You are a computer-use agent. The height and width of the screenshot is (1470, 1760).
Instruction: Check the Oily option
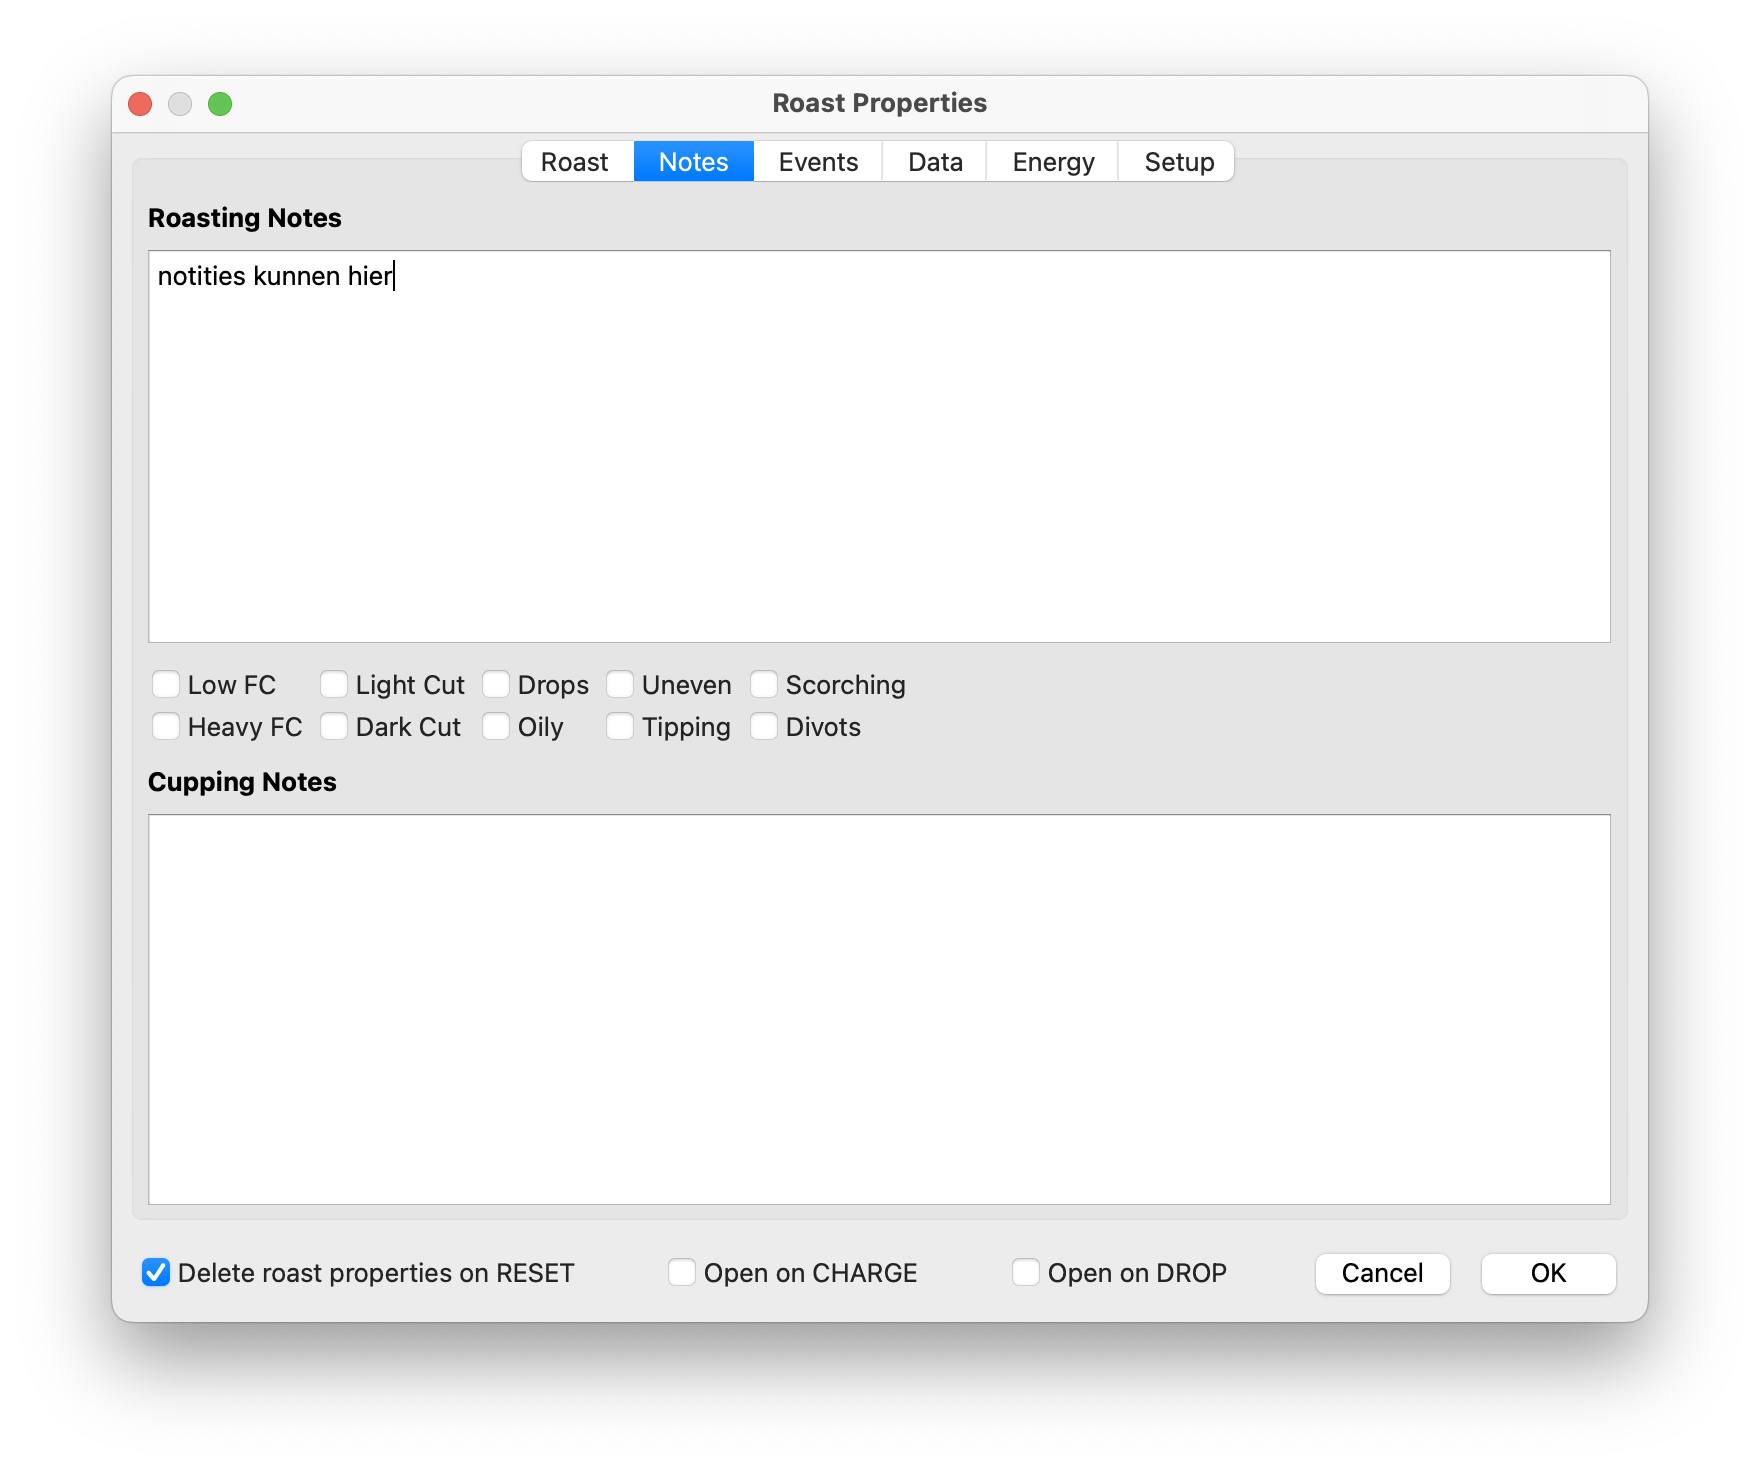[x=496, y=727]
